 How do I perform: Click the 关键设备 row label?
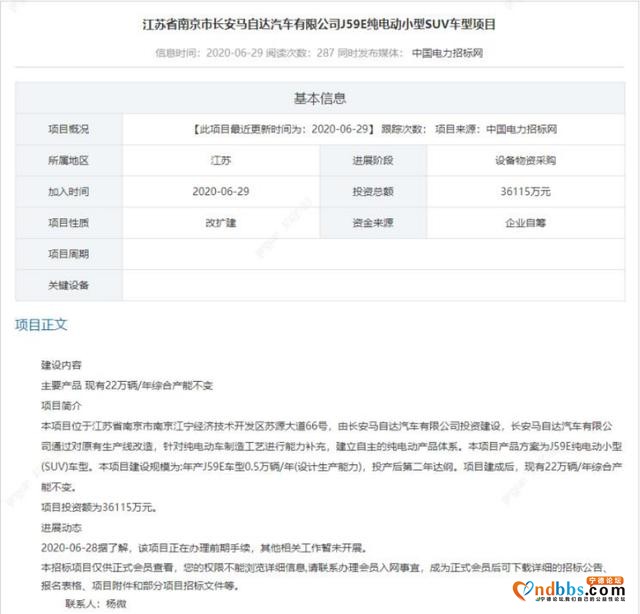(69, 285)
